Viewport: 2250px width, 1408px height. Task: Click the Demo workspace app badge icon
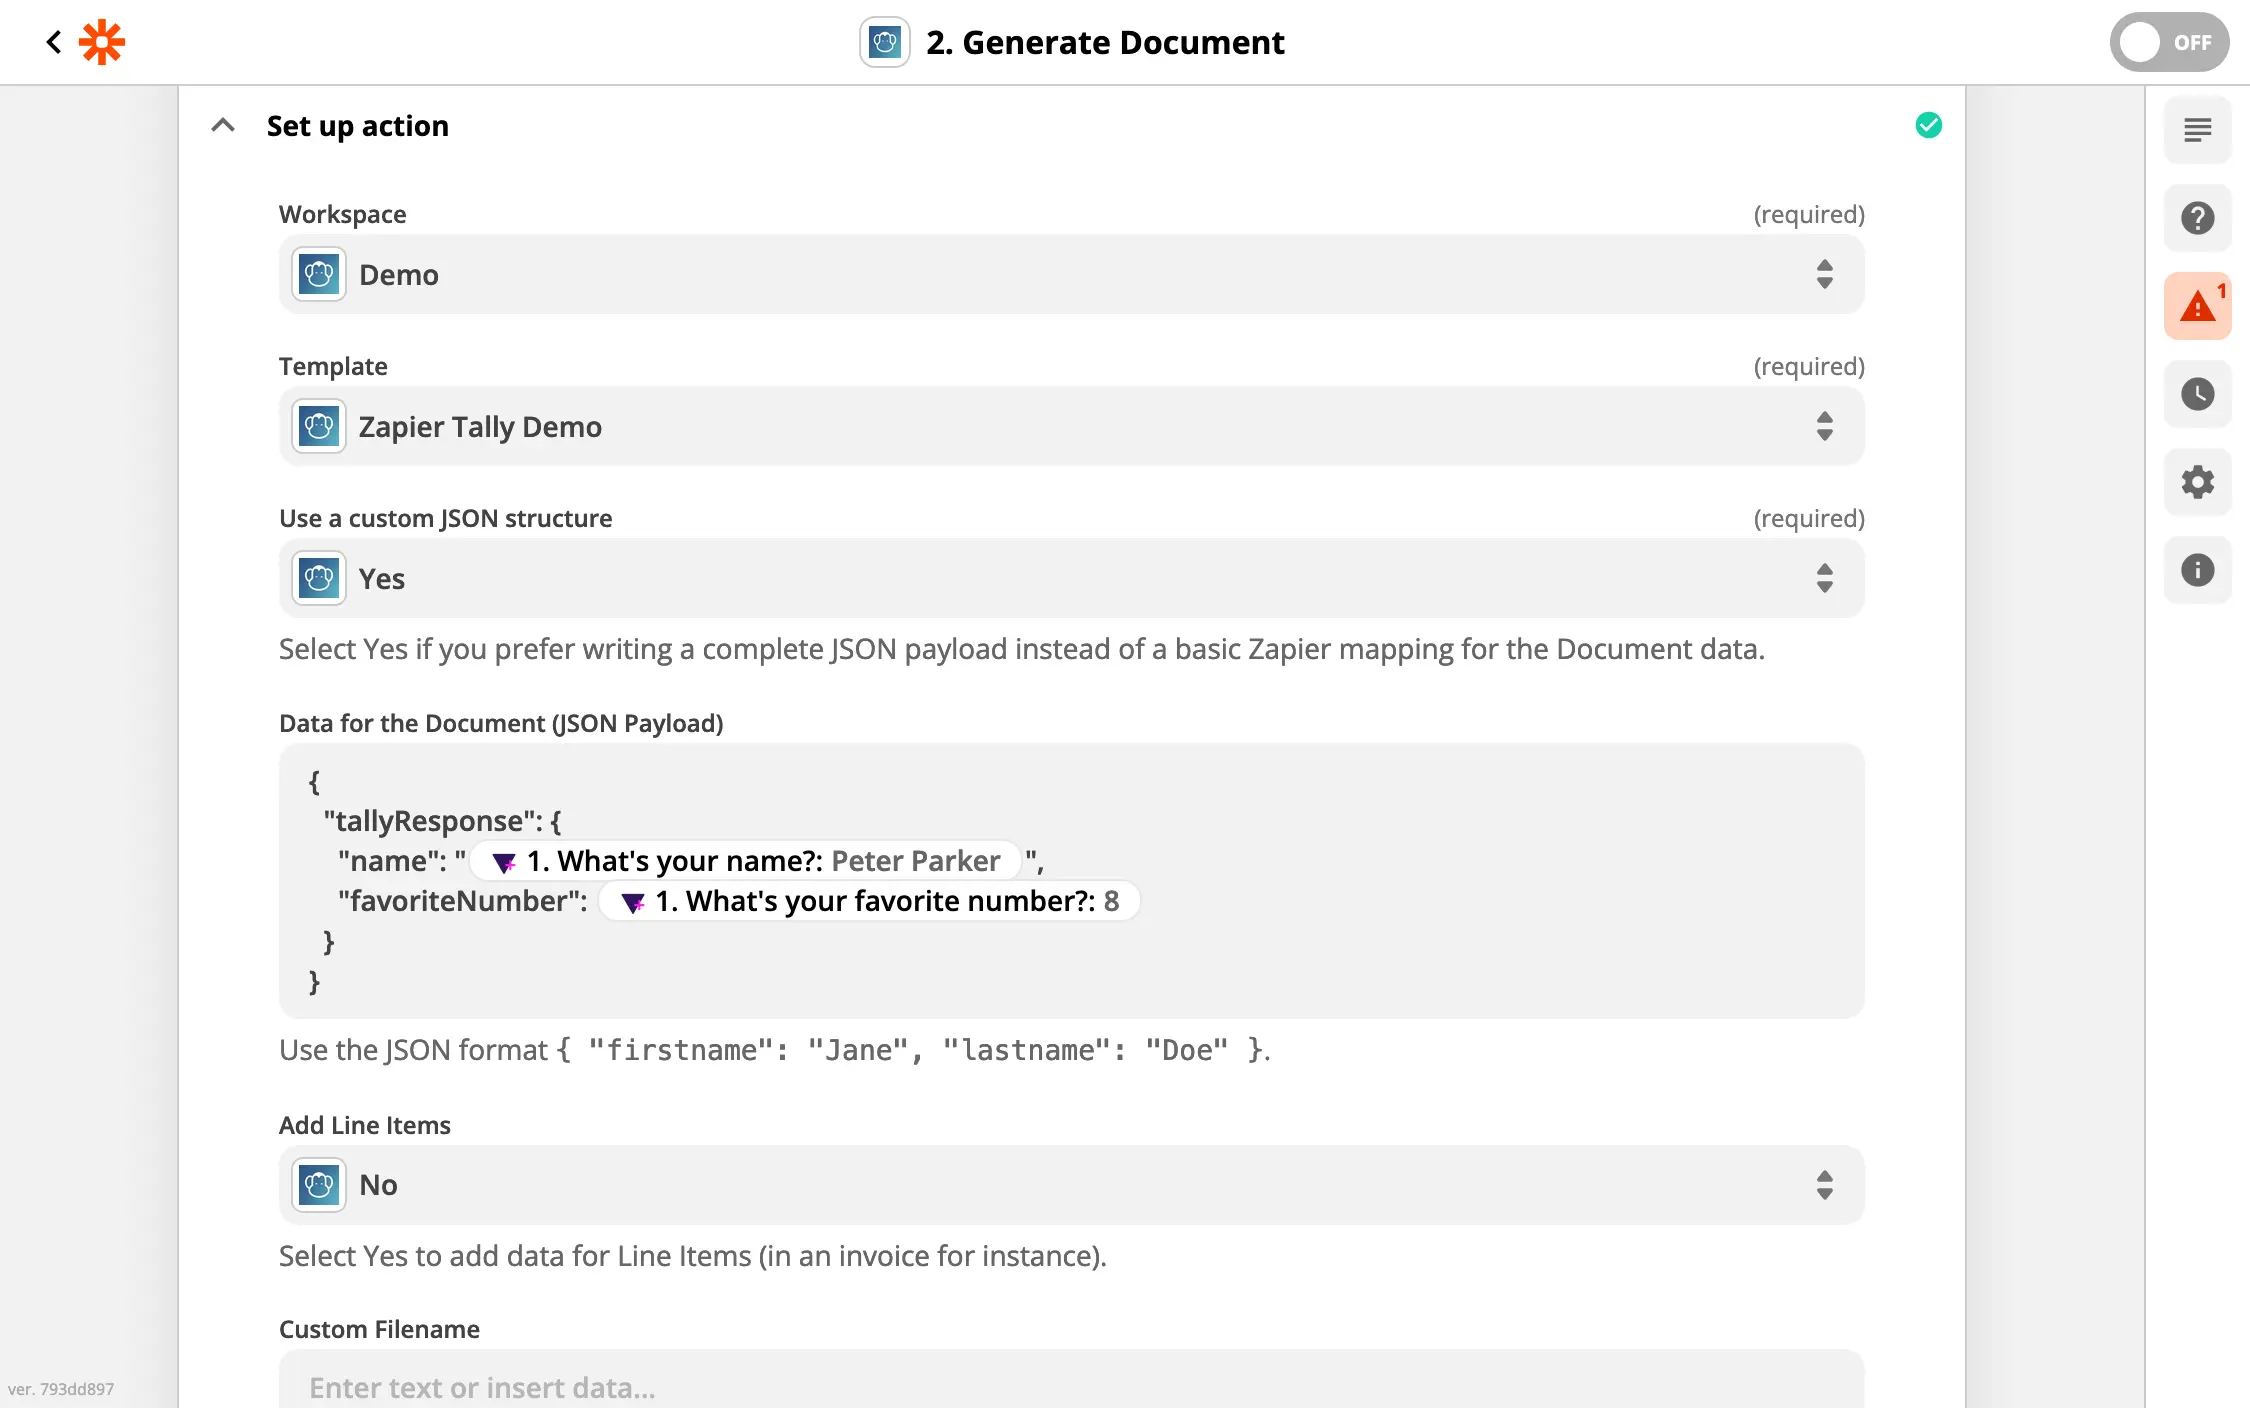click(318, 274)
